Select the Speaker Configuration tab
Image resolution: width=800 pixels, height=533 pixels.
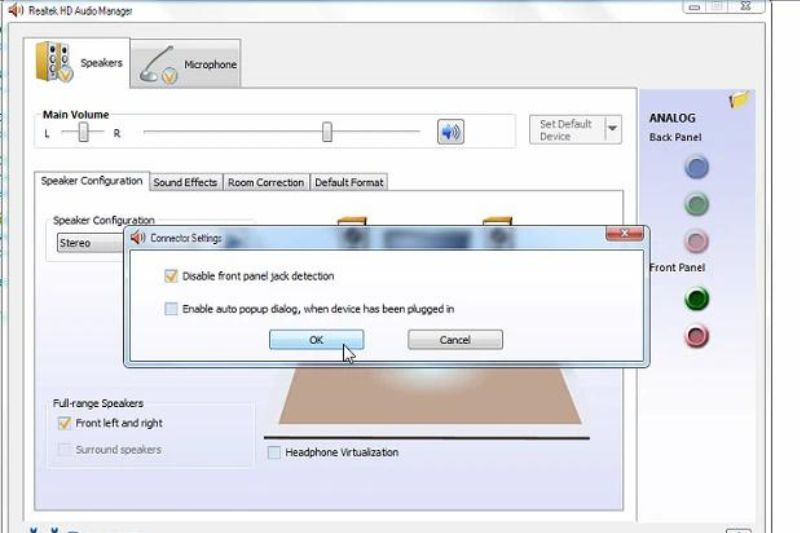pos(92,181)
